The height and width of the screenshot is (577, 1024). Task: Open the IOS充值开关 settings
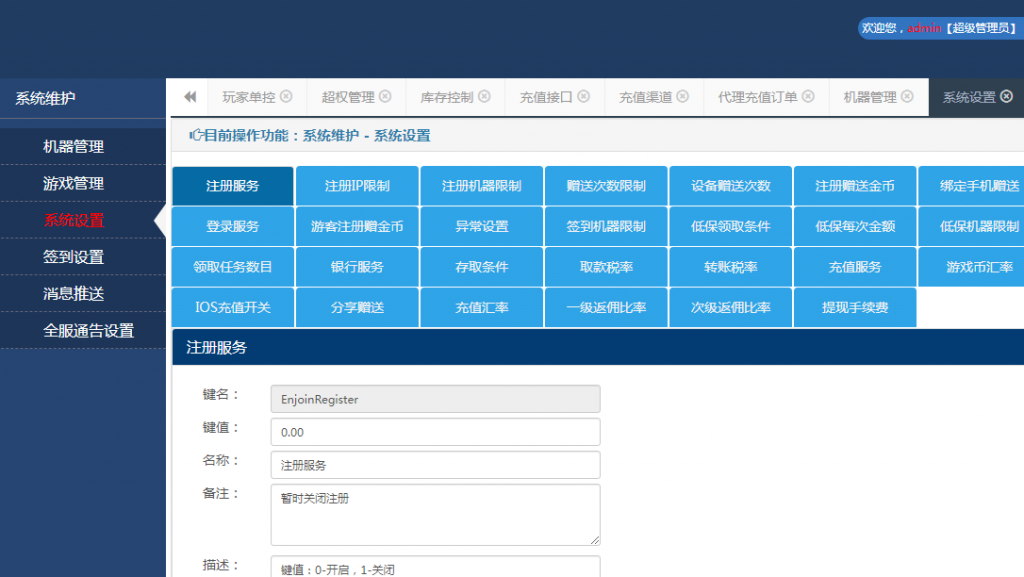(233, 307)
